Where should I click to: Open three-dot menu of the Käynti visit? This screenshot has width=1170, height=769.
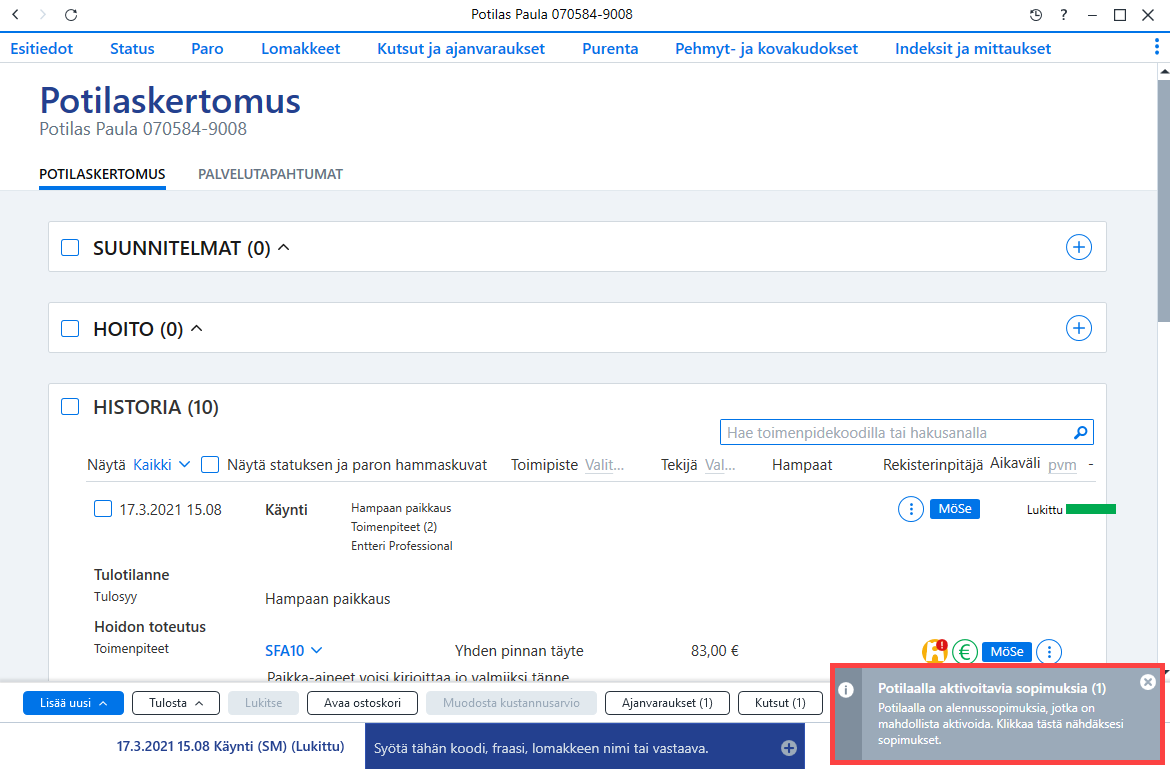(910, 509)
